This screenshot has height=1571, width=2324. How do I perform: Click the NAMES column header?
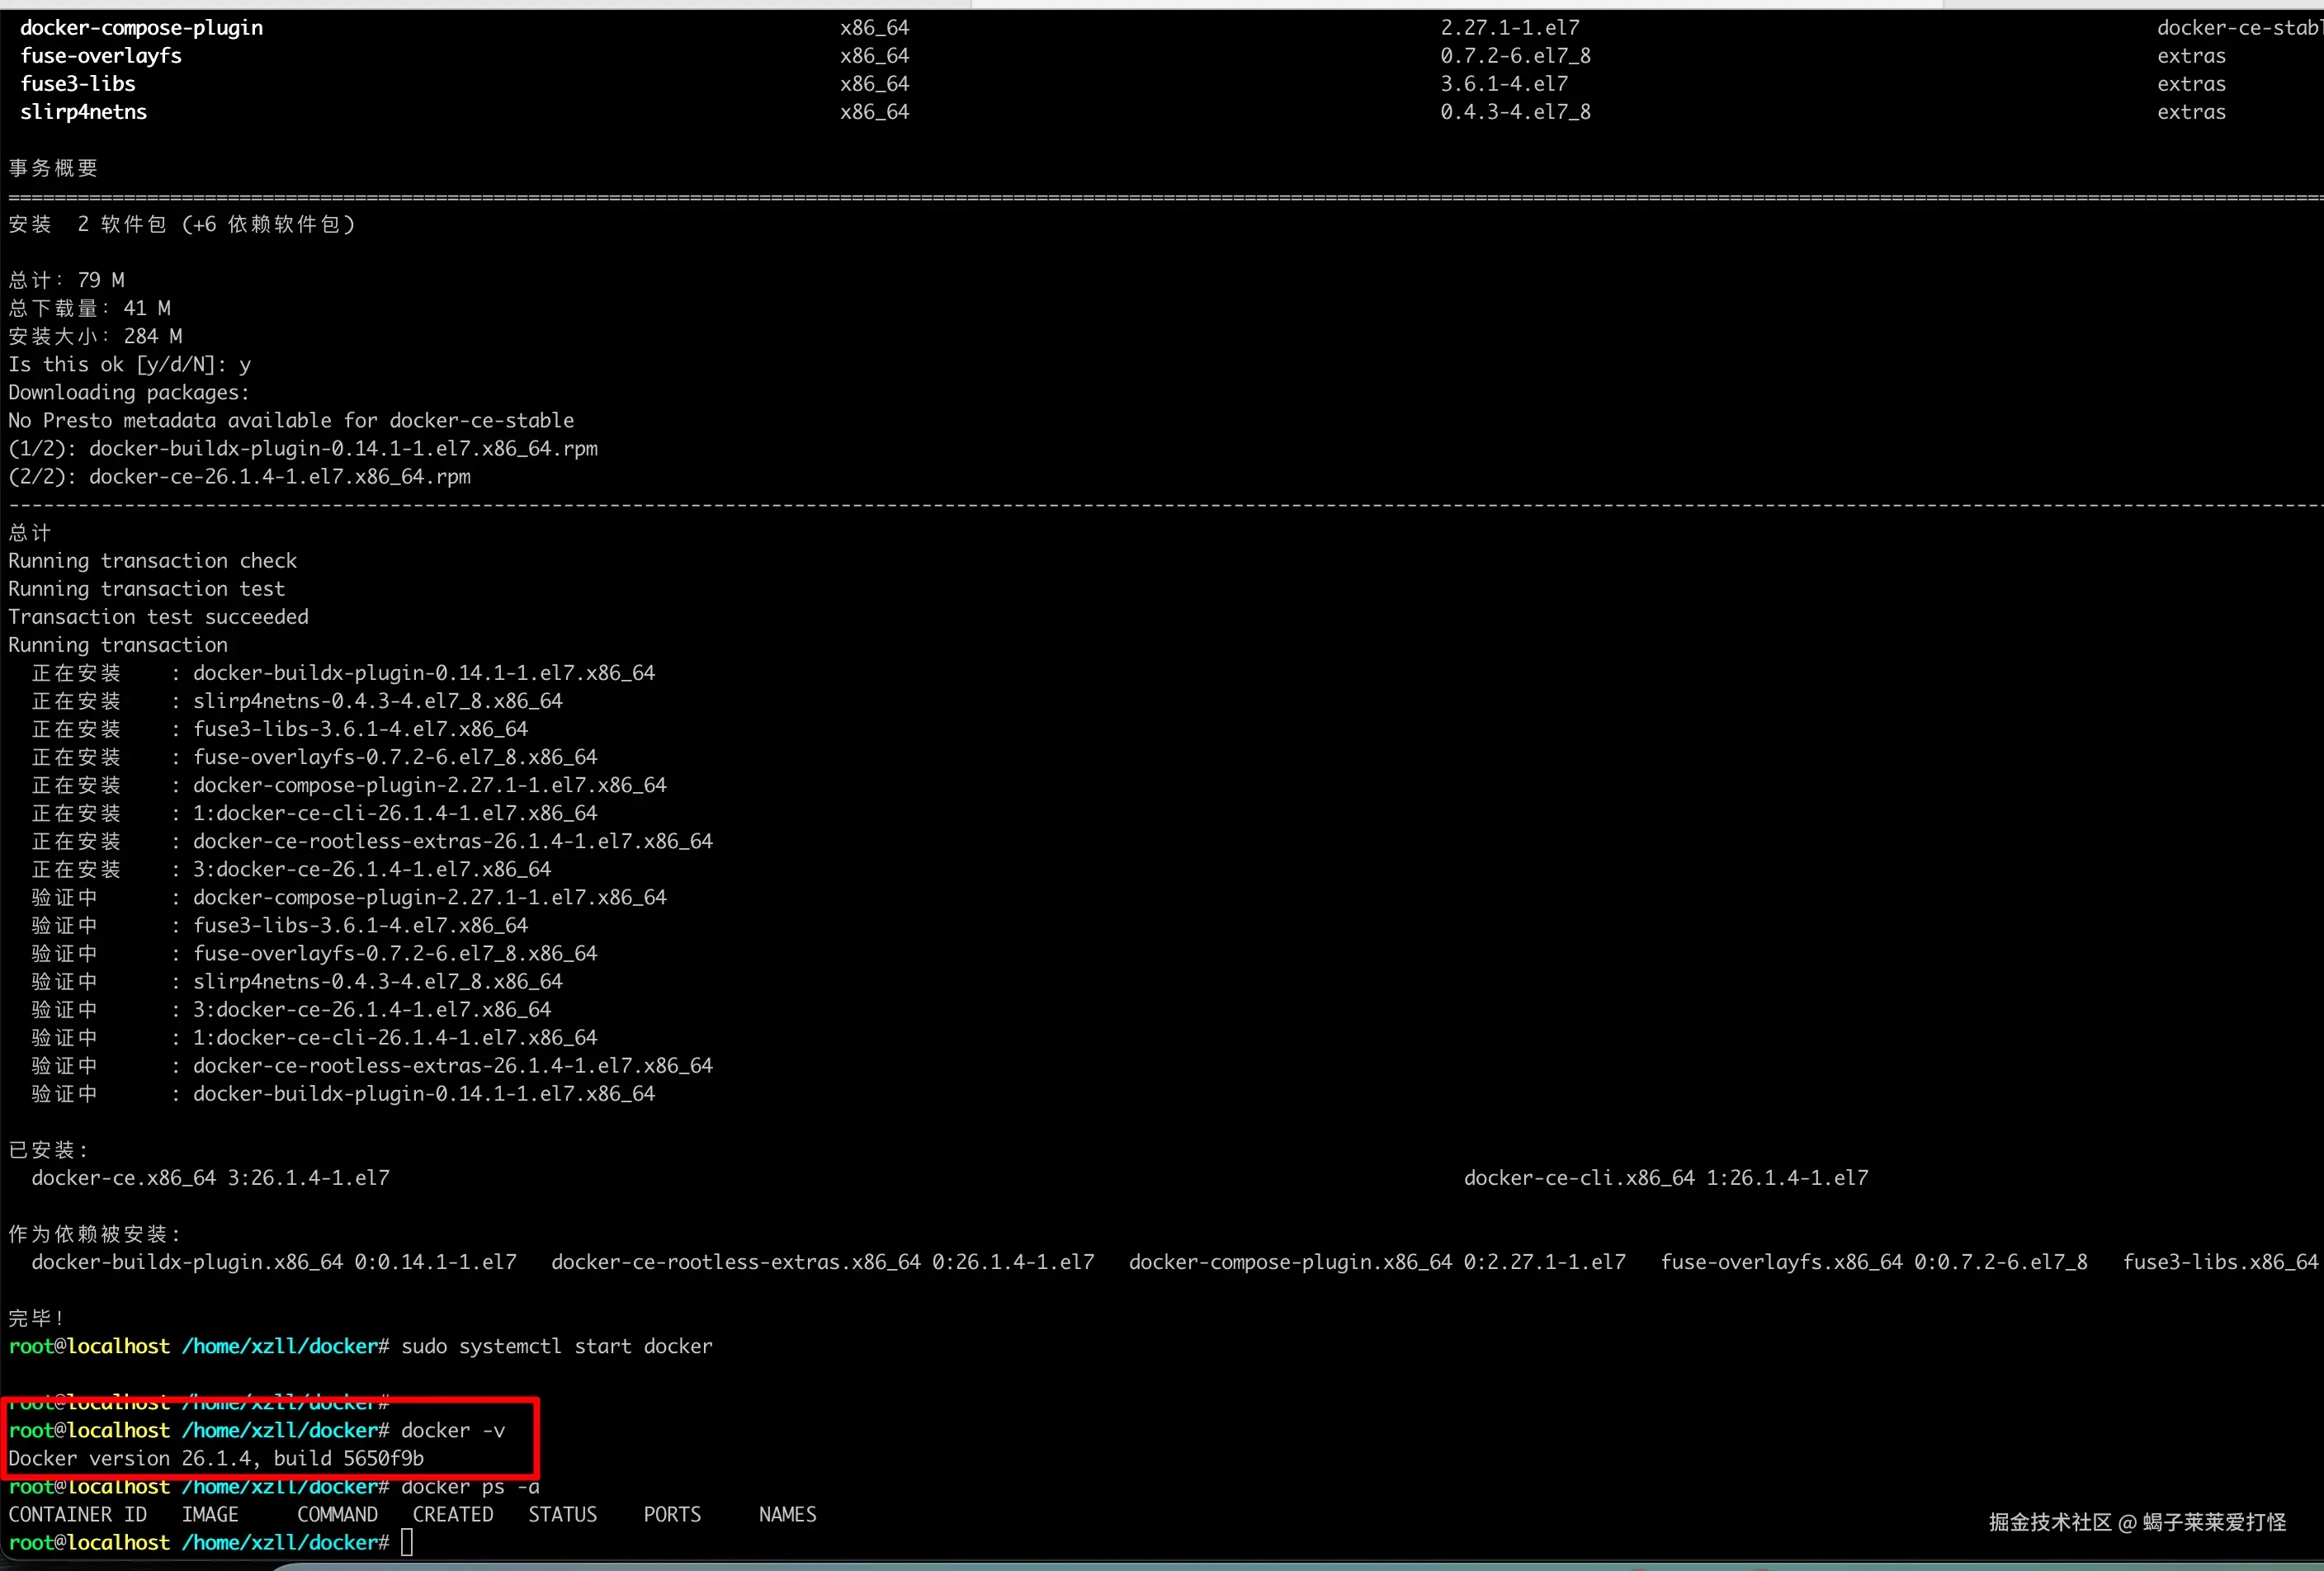pyautogui.click(x=787, y=1514)
